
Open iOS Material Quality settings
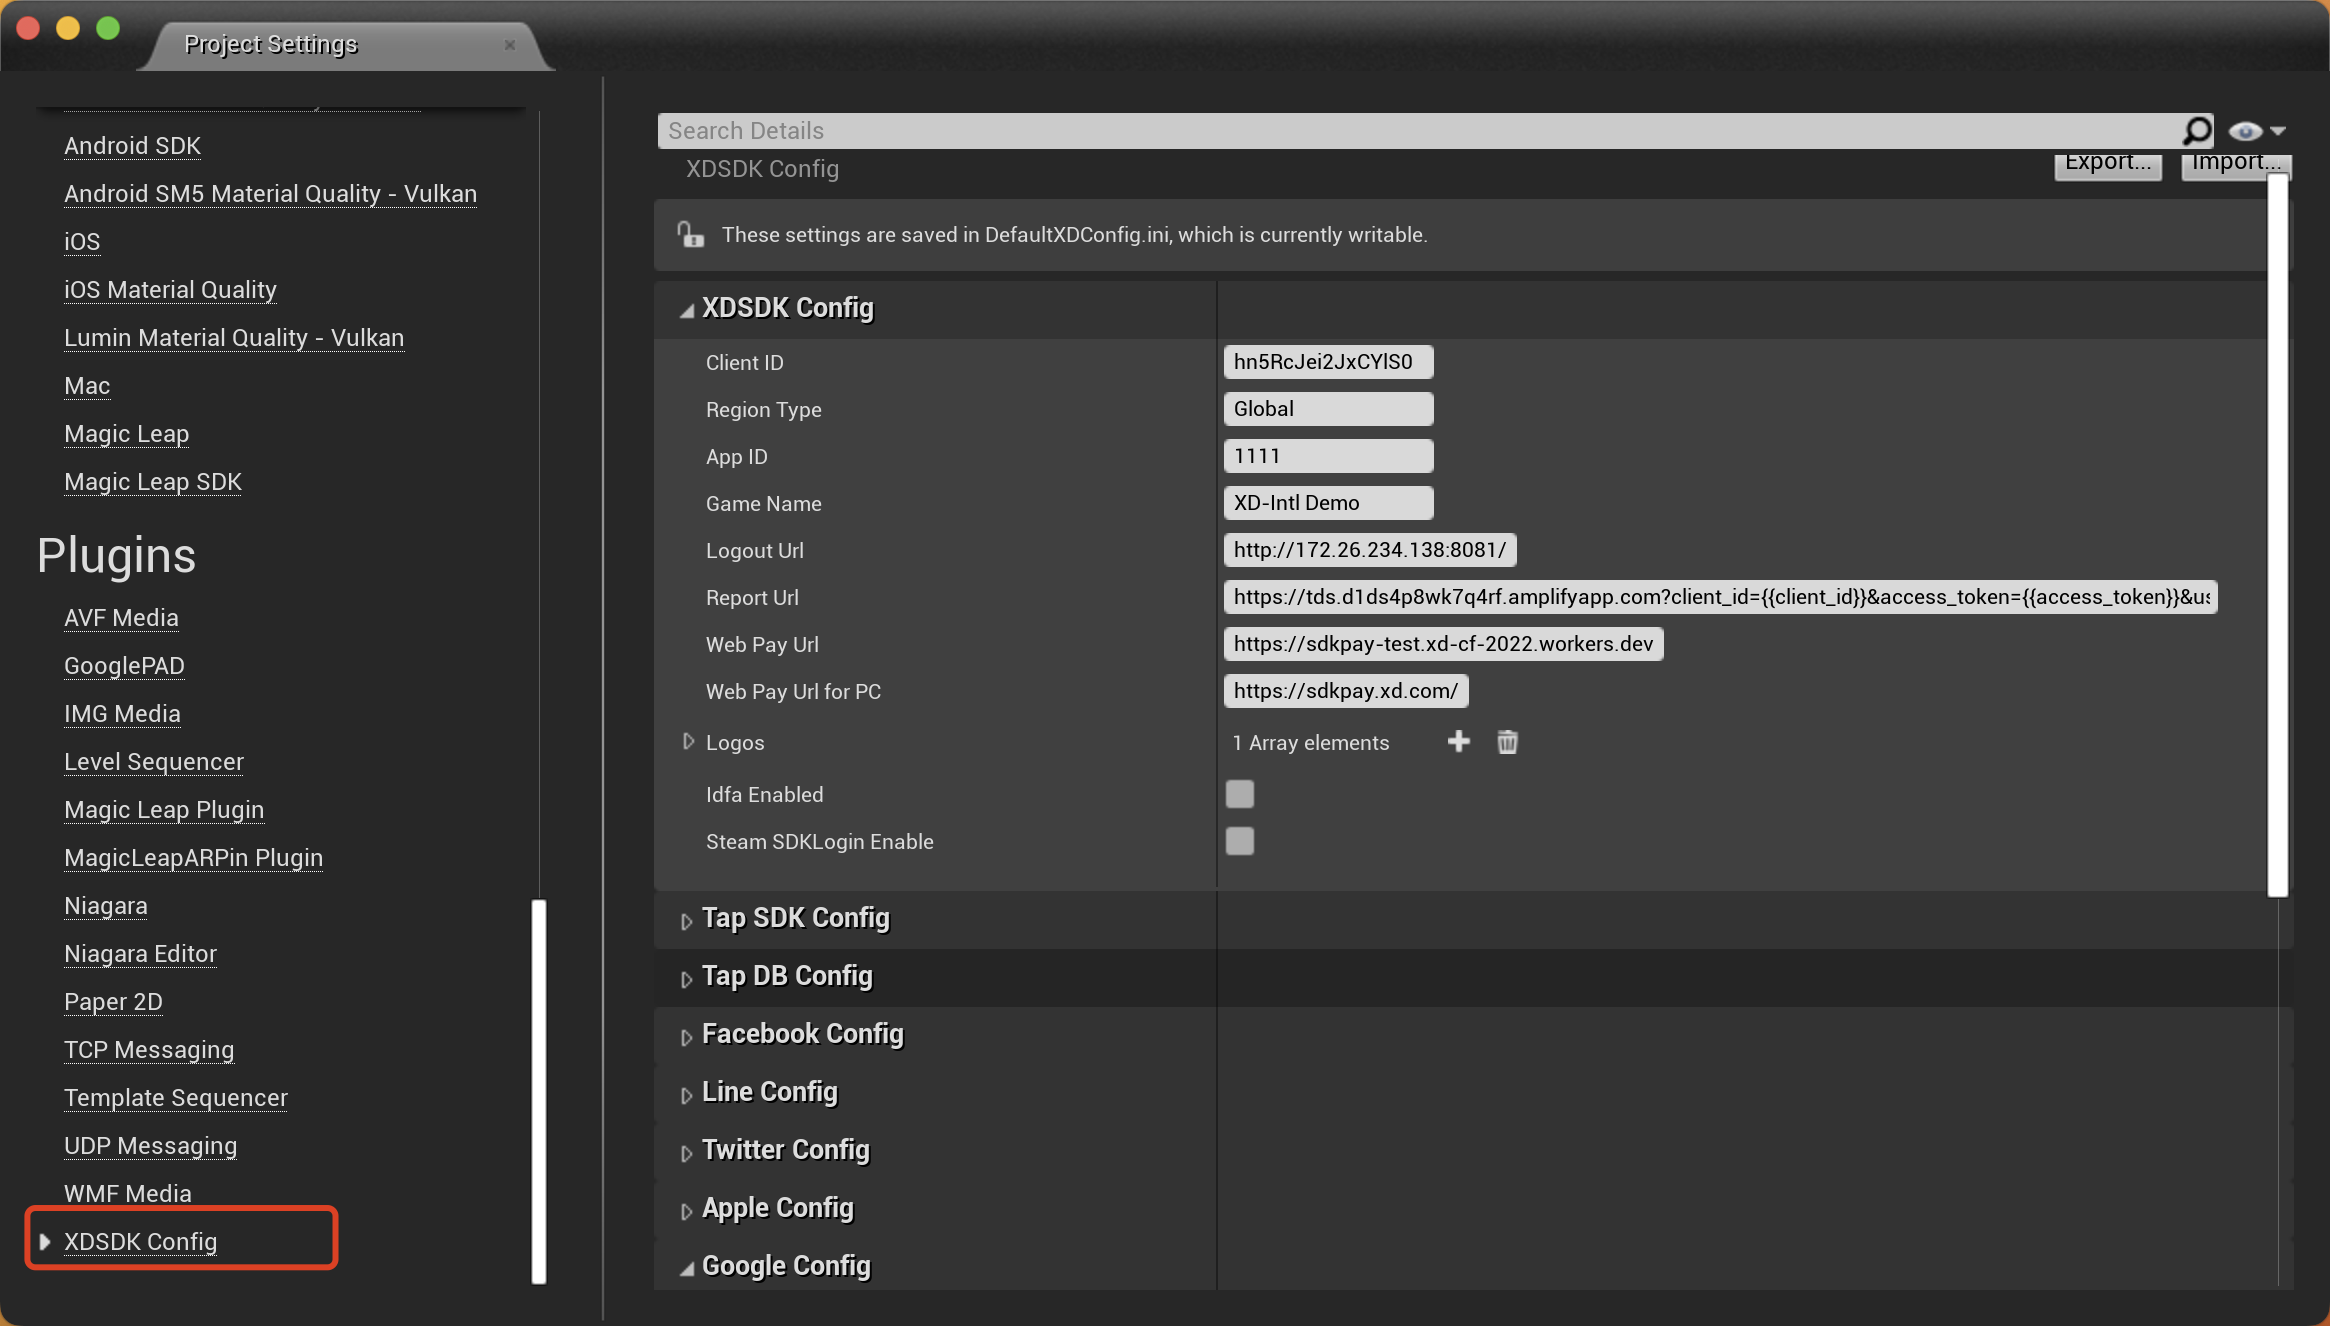pos(170,290)
